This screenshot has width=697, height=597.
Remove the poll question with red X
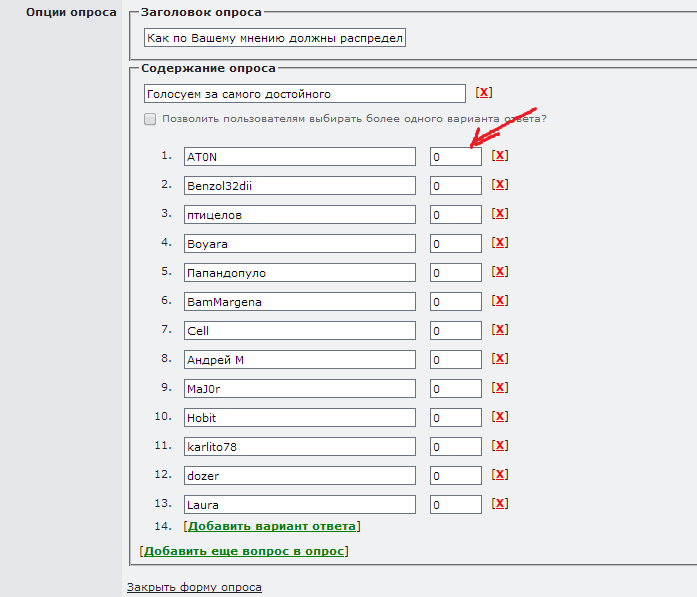pos(484,93)
